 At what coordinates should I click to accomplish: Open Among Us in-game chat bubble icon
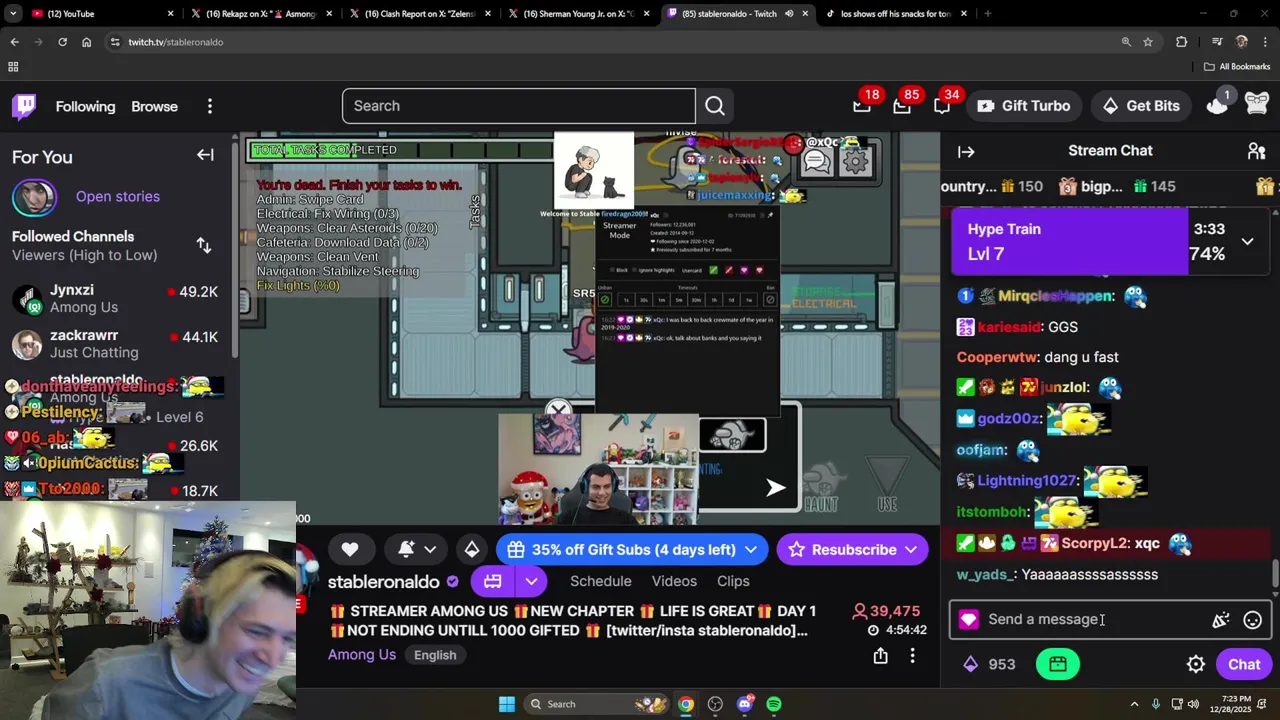[x=816, y=161]
